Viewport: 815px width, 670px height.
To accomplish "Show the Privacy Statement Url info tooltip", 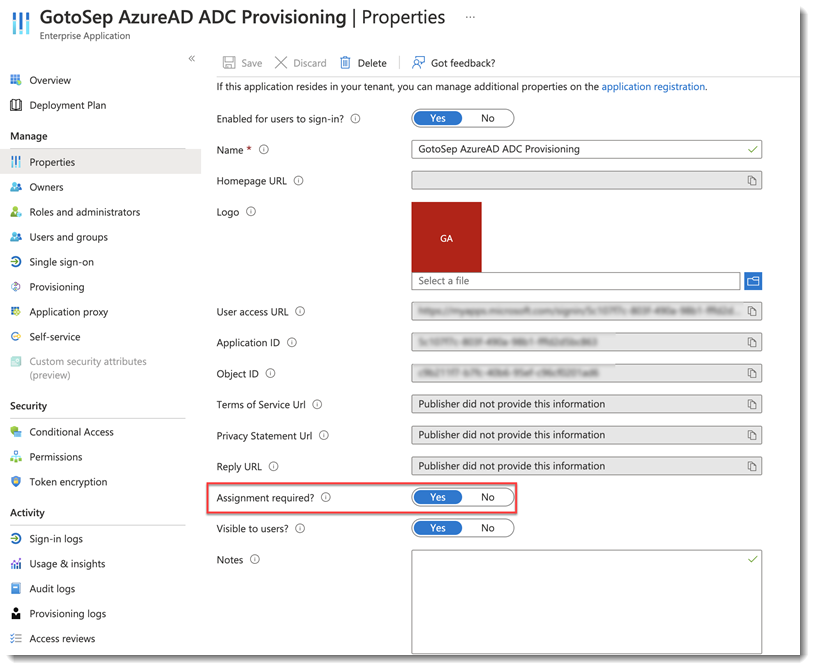I will click(324, 435).
